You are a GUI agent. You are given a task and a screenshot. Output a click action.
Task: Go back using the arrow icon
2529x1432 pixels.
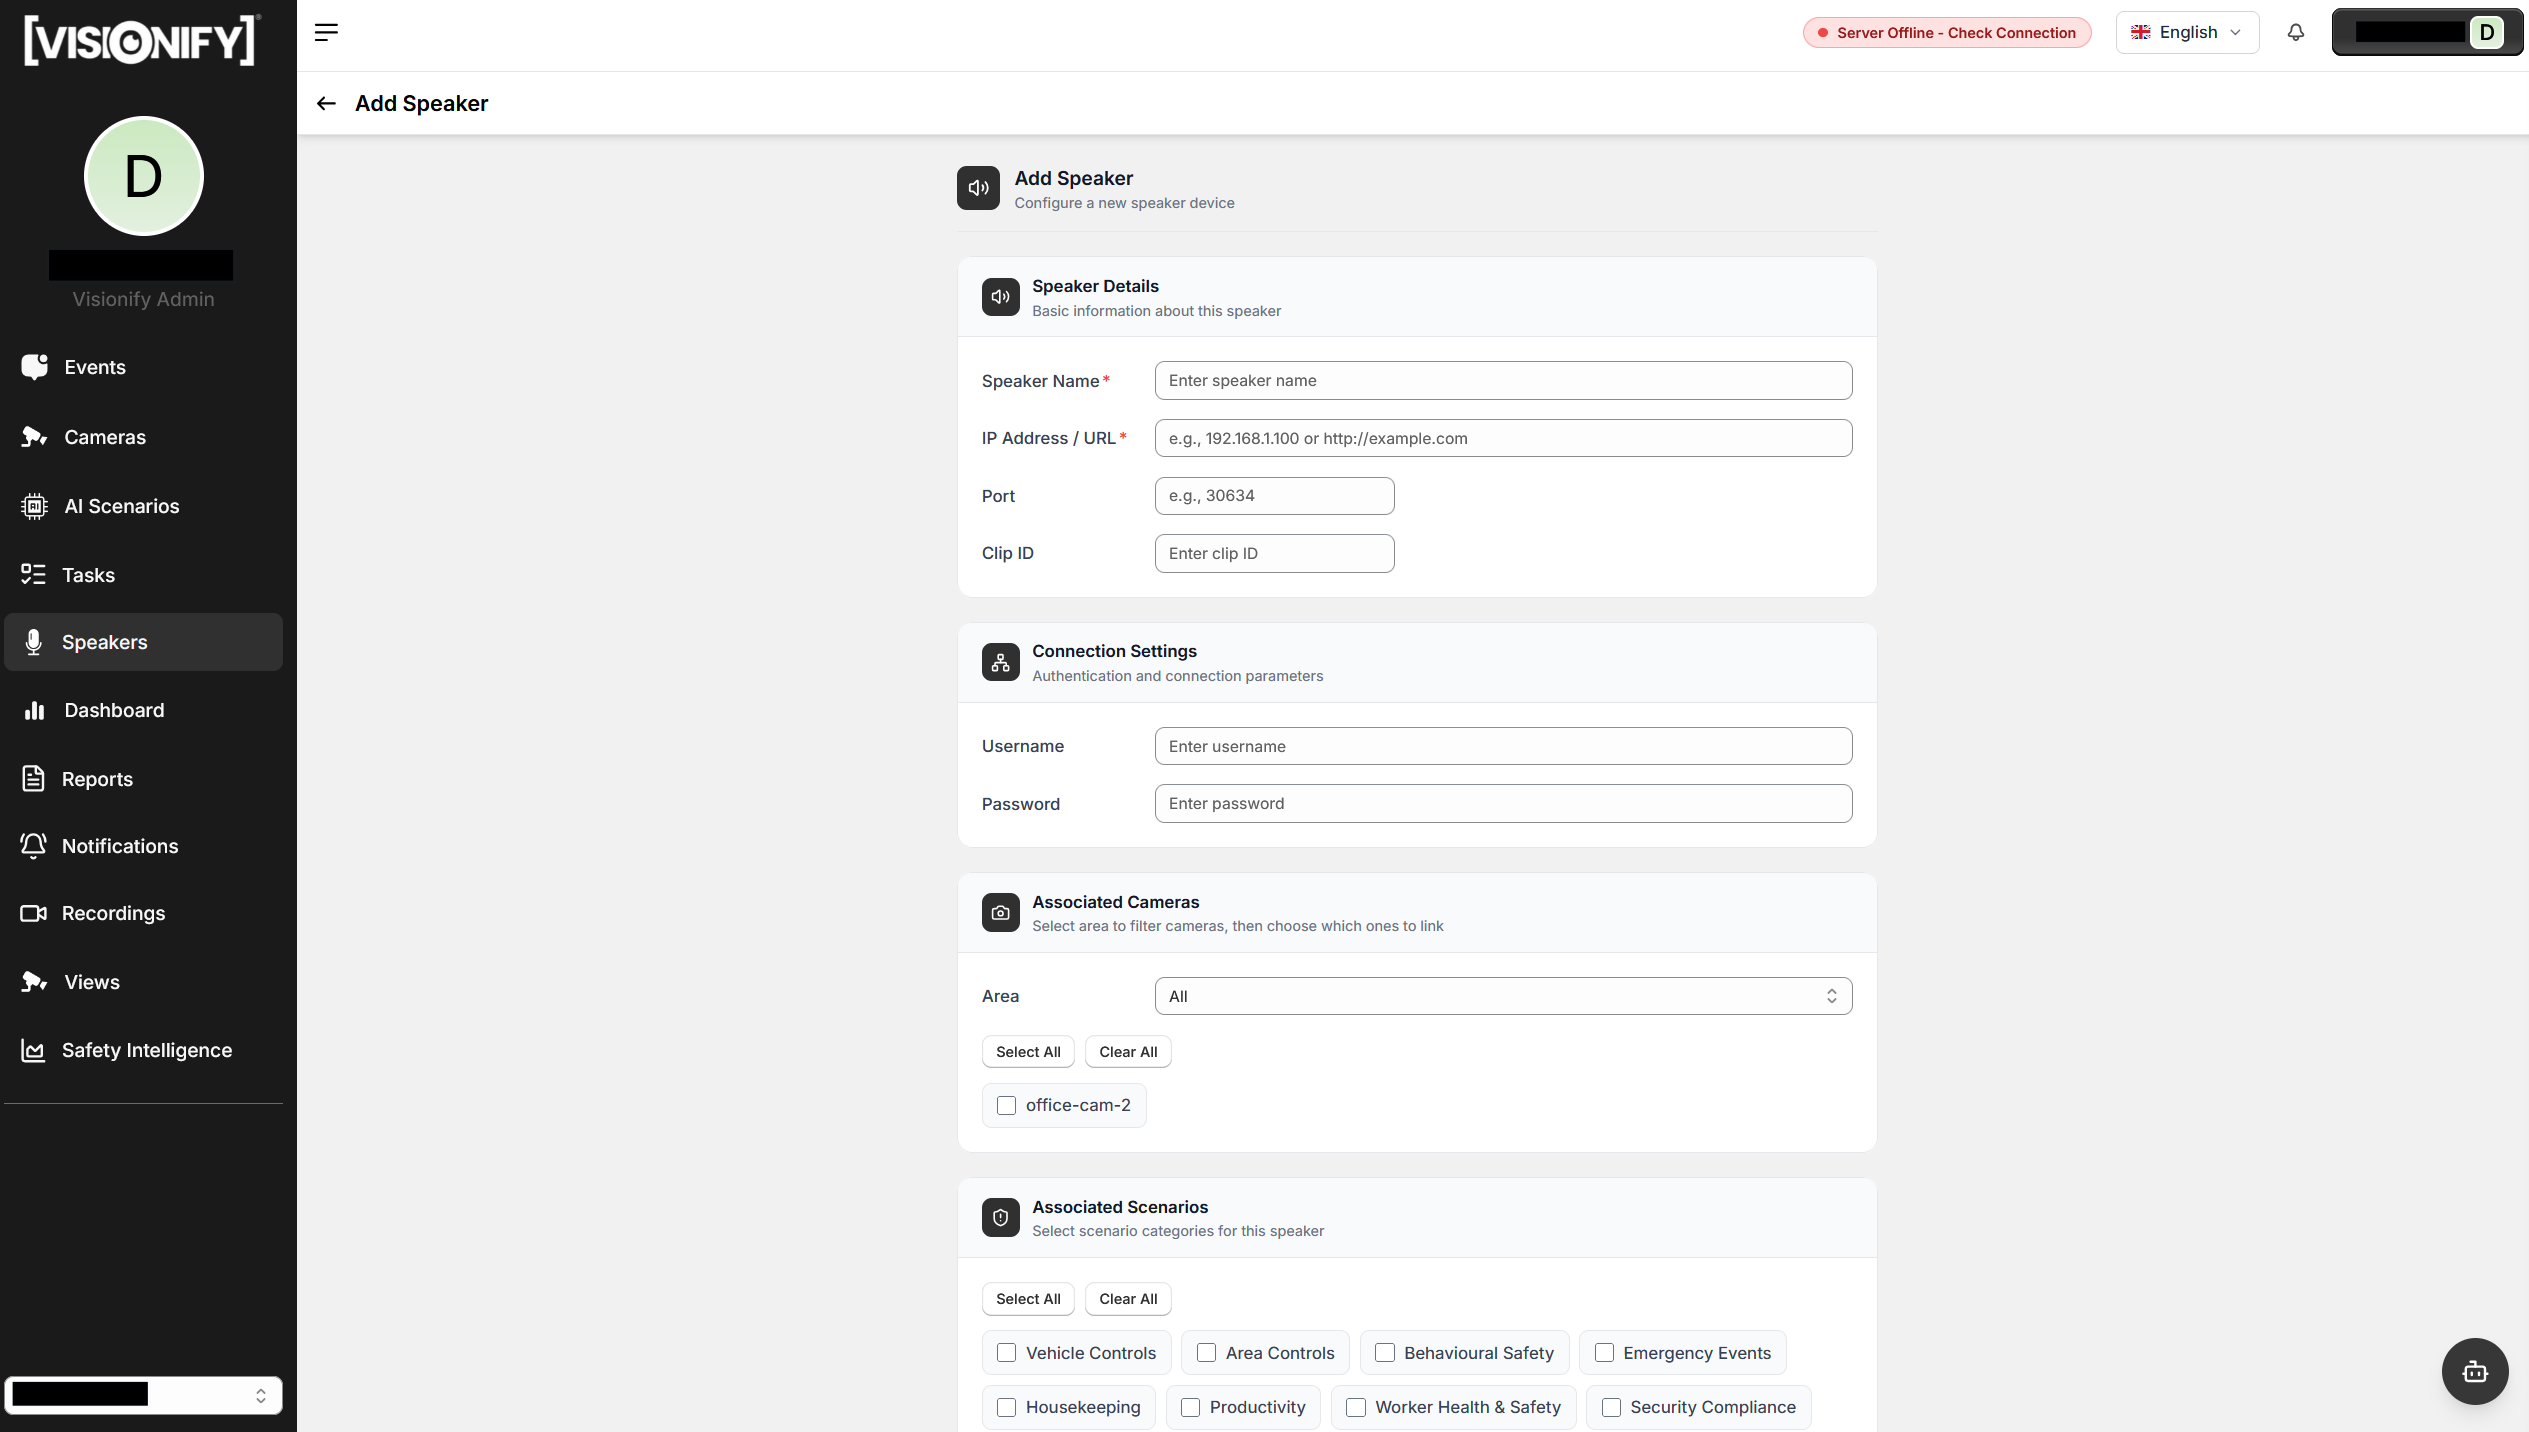(326, 103)
